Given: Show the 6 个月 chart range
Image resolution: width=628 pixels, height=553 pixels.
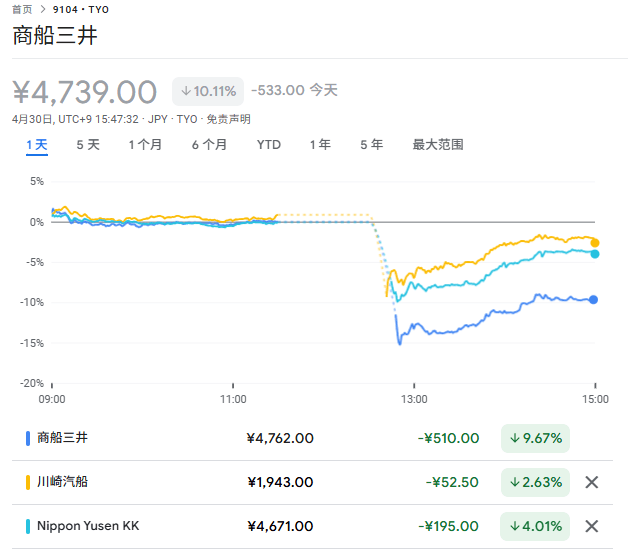Looking at the screenshot, I should pos(209,145).
